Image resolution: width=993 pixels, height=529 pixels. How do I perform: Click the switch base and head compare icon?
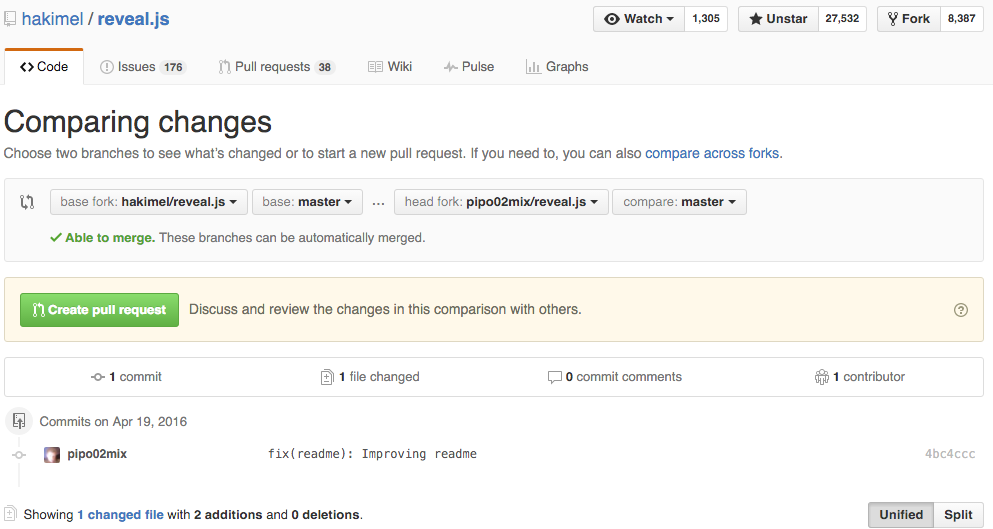27,202
